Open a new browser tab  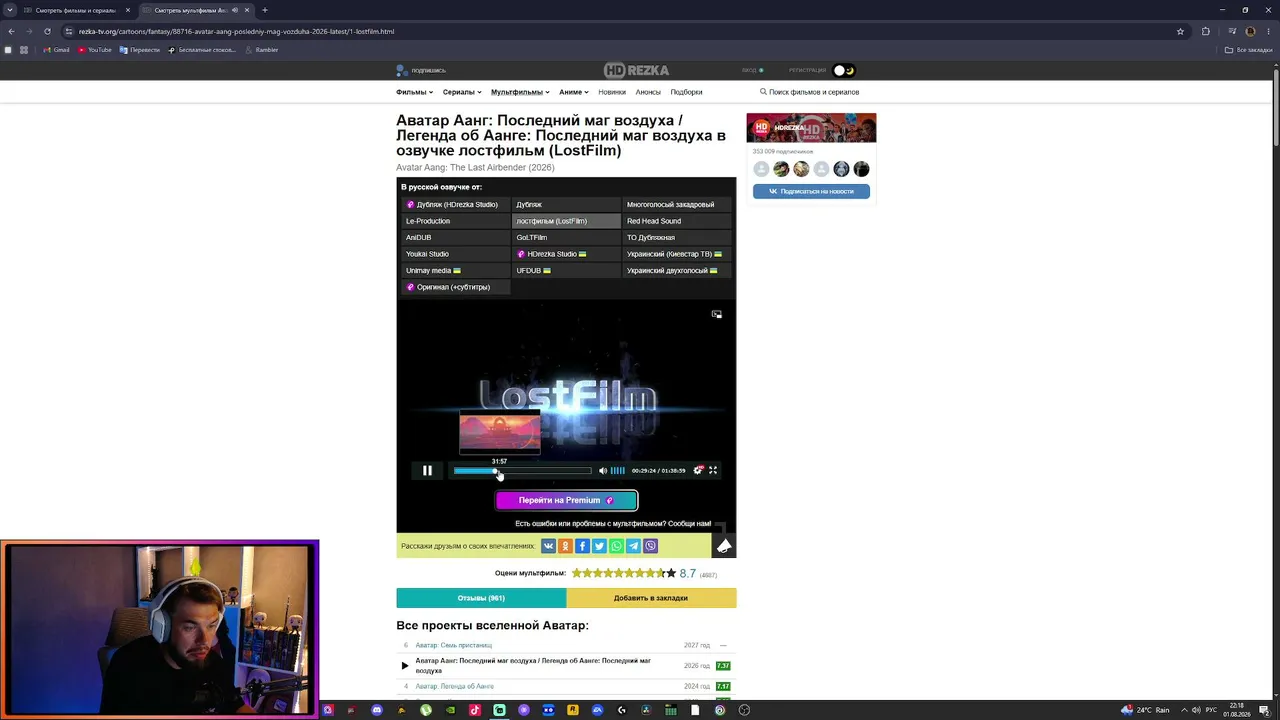[x=265, y=10]
